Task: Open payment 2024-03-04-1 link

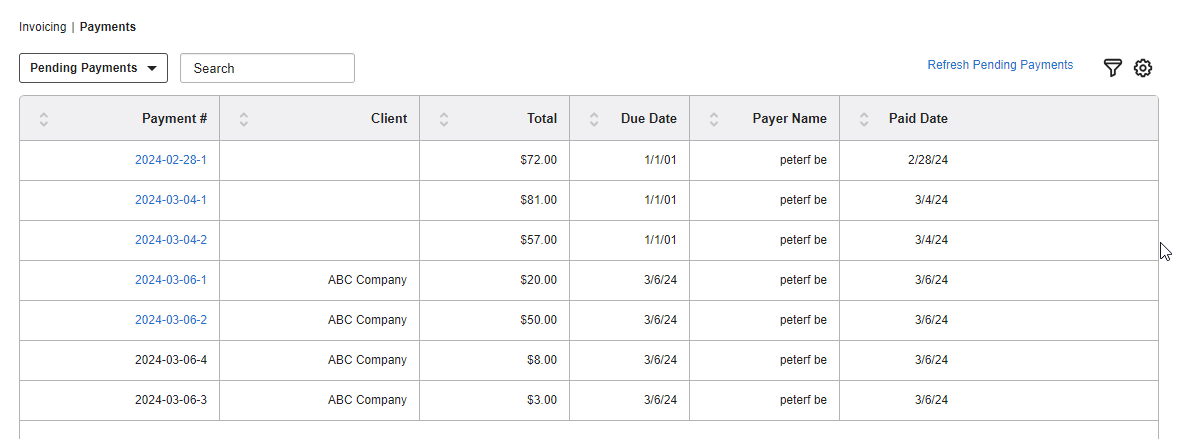Action: 171,200
